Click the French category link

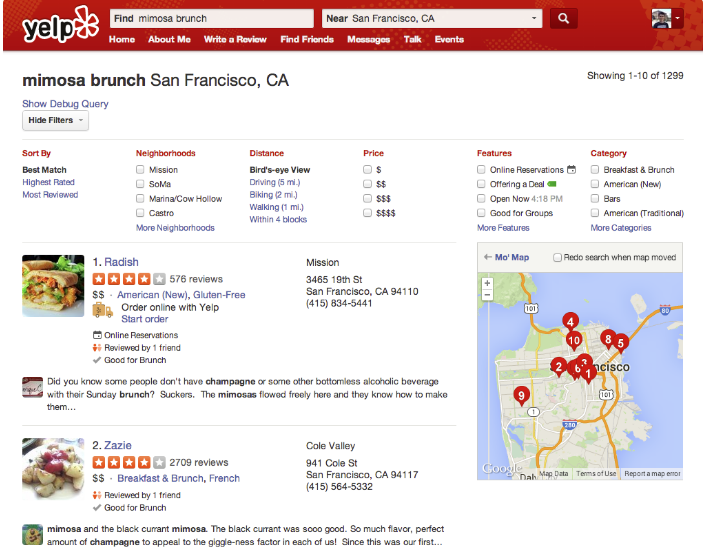tap(225, 478)
